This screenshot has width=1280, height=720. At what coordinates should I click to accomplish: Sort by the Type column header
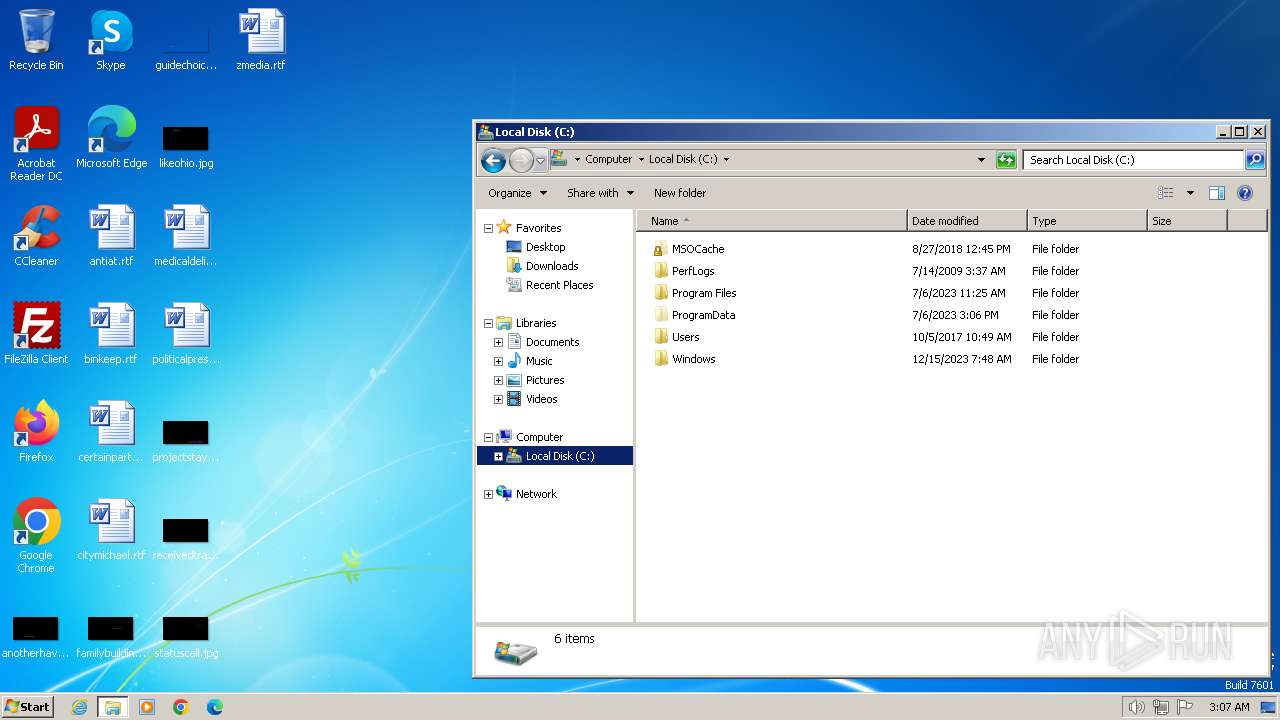click(x=1087, y=221)
